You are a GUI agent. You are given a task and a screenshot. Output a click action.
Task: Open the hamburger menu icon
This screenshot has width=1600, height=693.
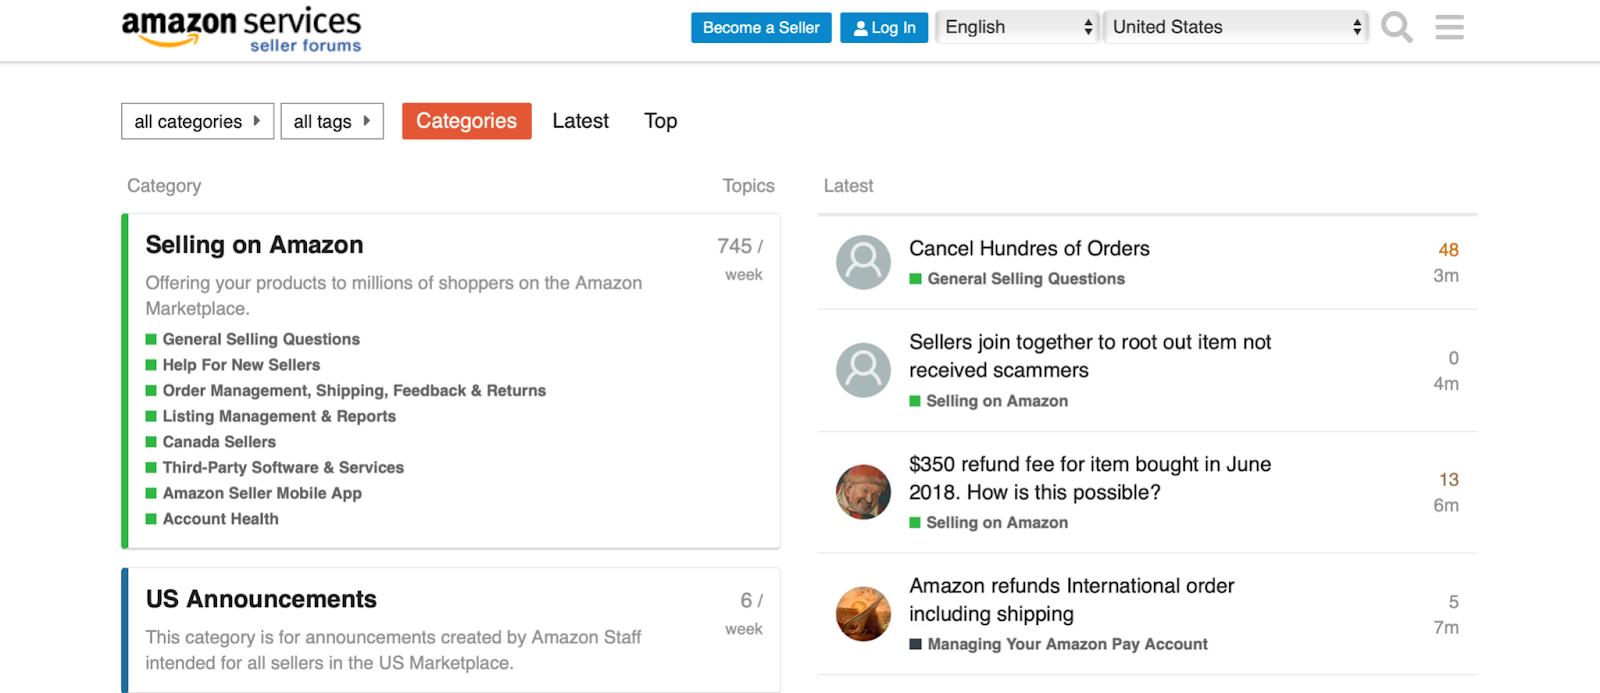coord(1449,27)
